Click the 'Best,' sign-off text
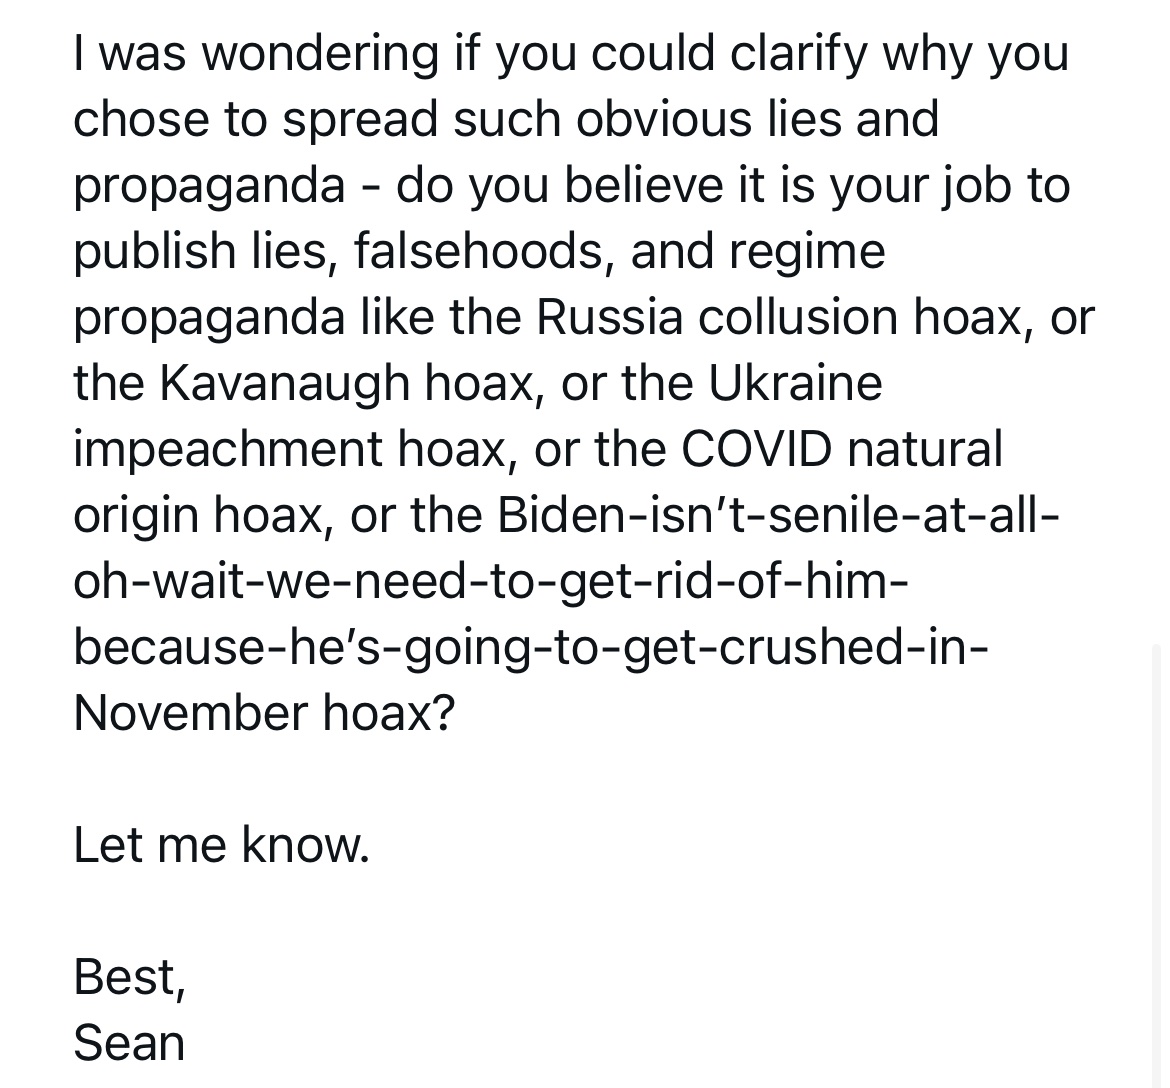1170x1088 pixels. point(129,977)
